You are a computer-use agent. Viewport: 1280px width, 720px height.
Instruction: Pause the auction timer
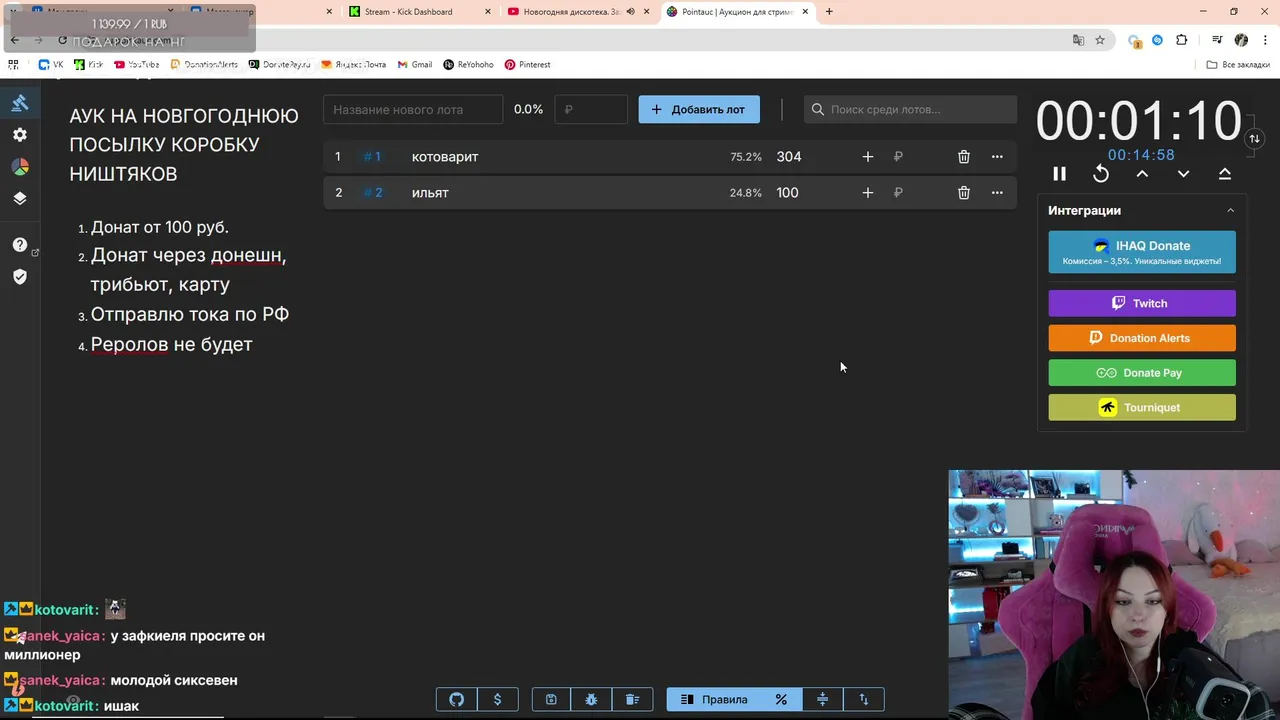pyautogui.click(x=1060, y=174)
